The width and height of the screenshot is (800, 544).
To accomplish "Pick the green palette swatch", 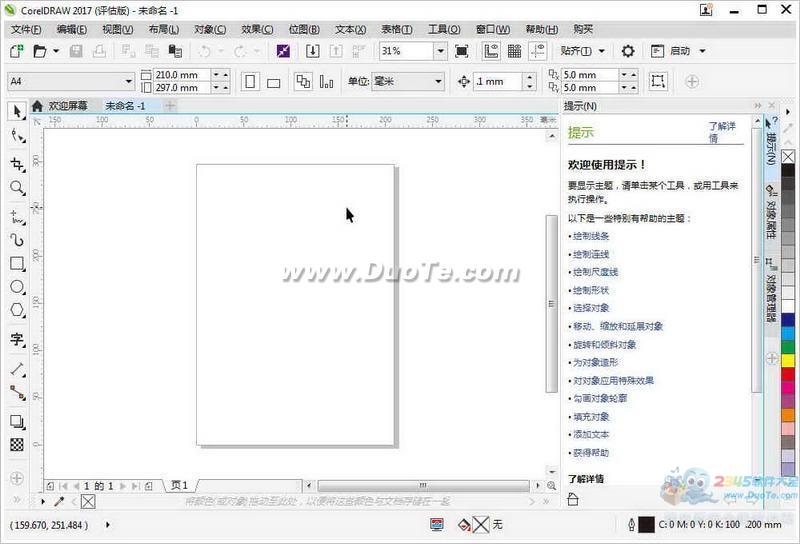I will 788,347.
